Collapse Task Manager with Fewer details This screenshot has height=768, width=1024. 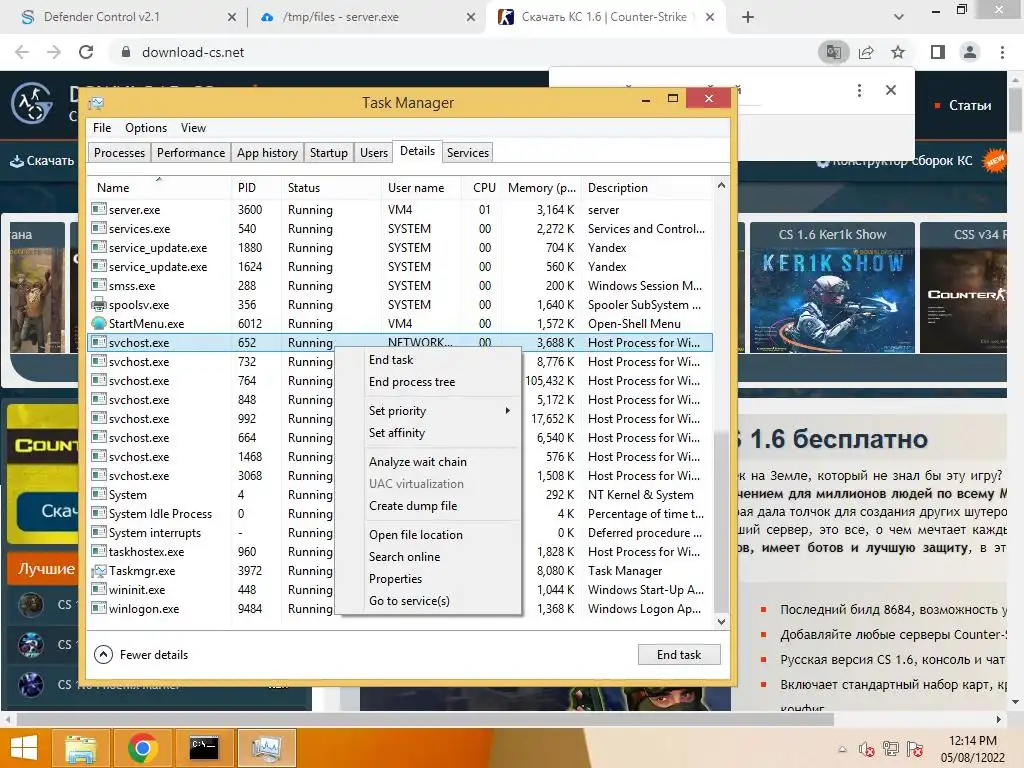coord(141,654)
